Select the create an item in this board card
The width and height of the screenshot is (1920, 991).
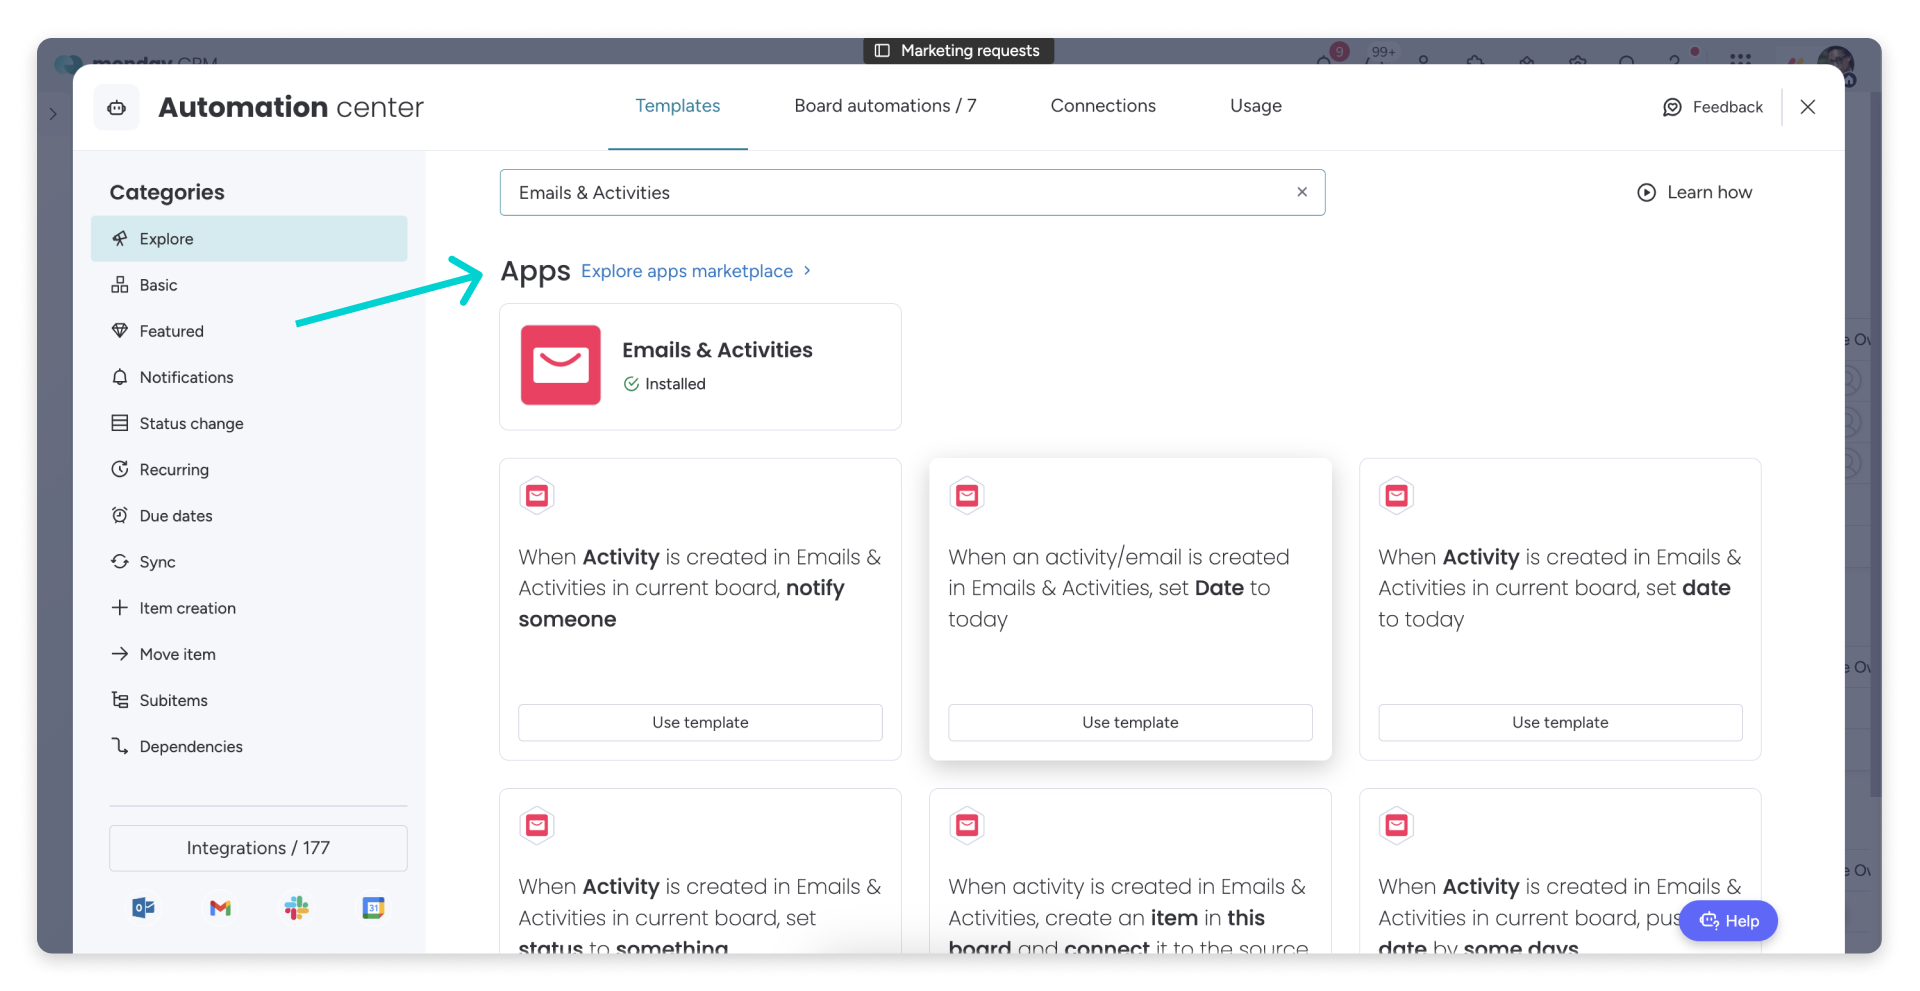(x=1130, y=871)
